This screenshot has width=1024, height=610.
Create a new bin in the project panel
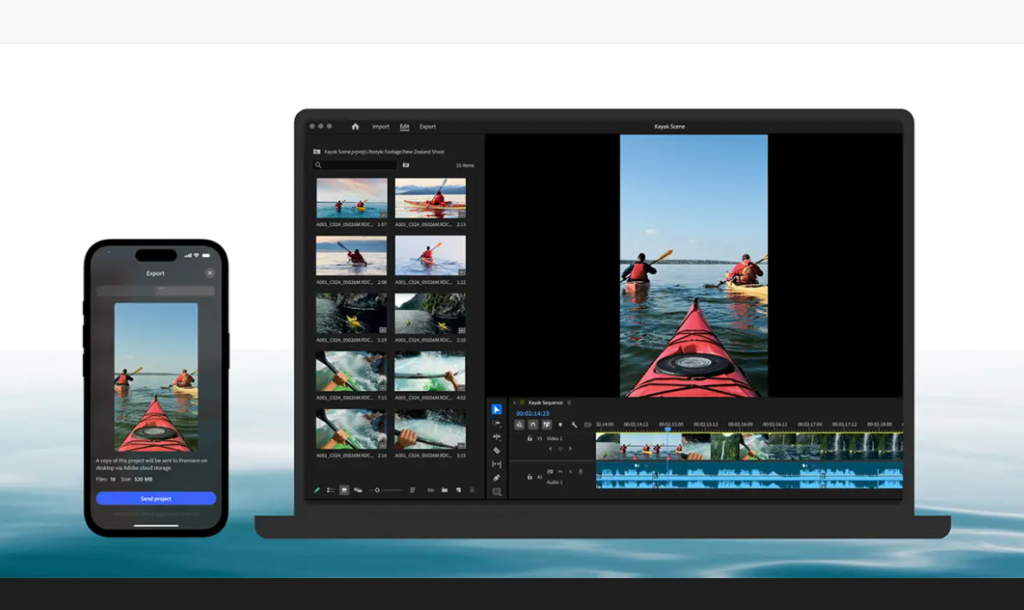click(x=445, y=490)
